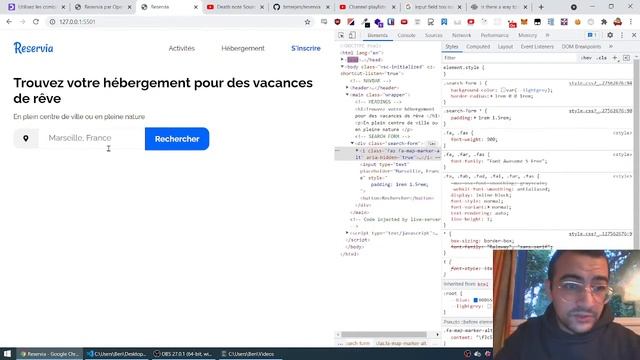Open the DOM Breakpoints tab

[x=581, y=47]
